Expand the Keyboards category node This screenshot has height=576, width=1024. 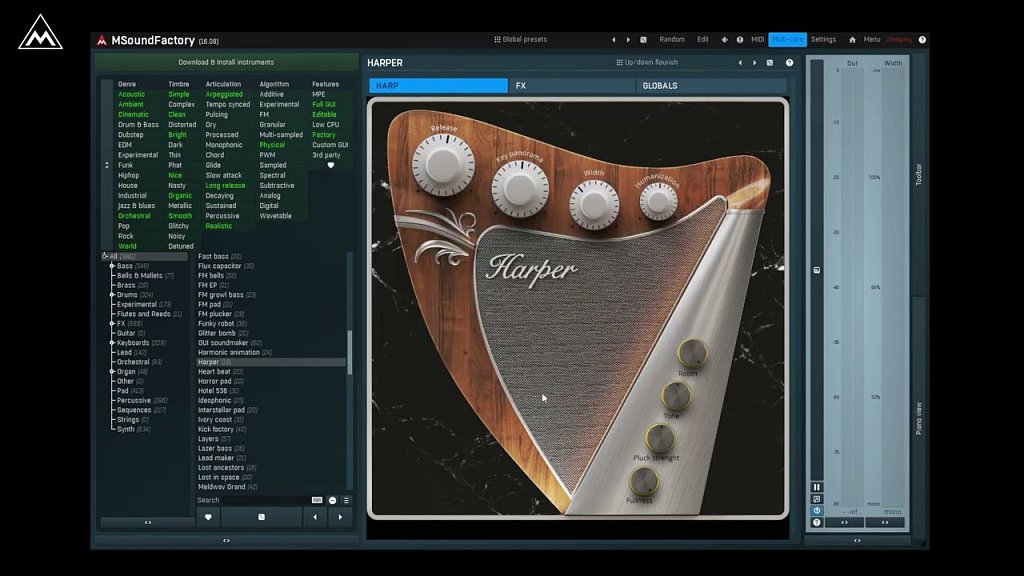(x=112, y=343)
